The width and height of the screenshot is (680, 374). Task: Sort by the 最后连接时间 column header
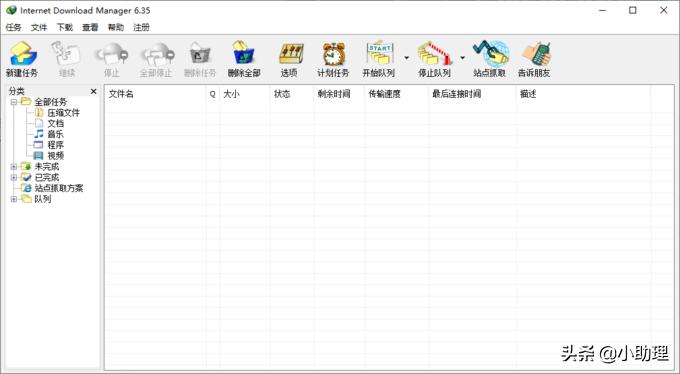click(472, 94)
